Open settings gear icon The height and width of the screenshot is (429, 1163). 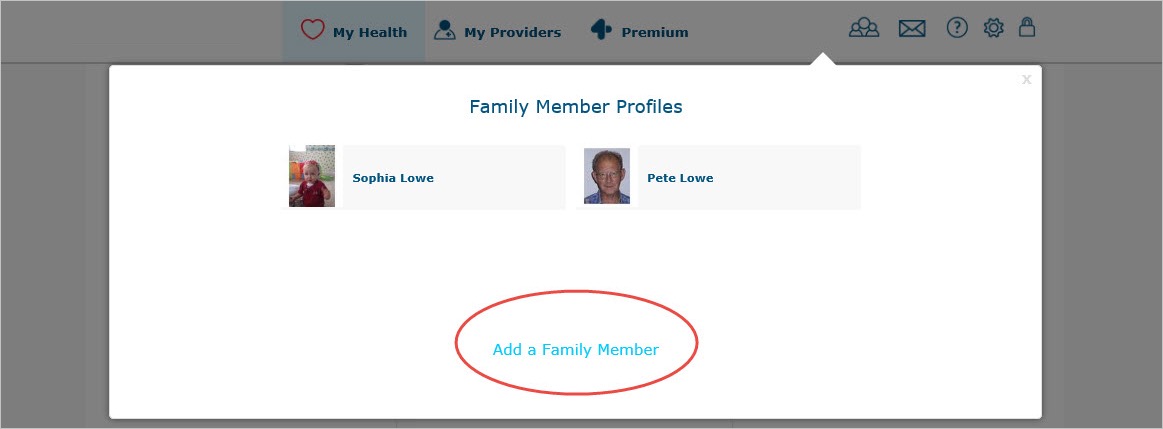(x=993, y=28)
